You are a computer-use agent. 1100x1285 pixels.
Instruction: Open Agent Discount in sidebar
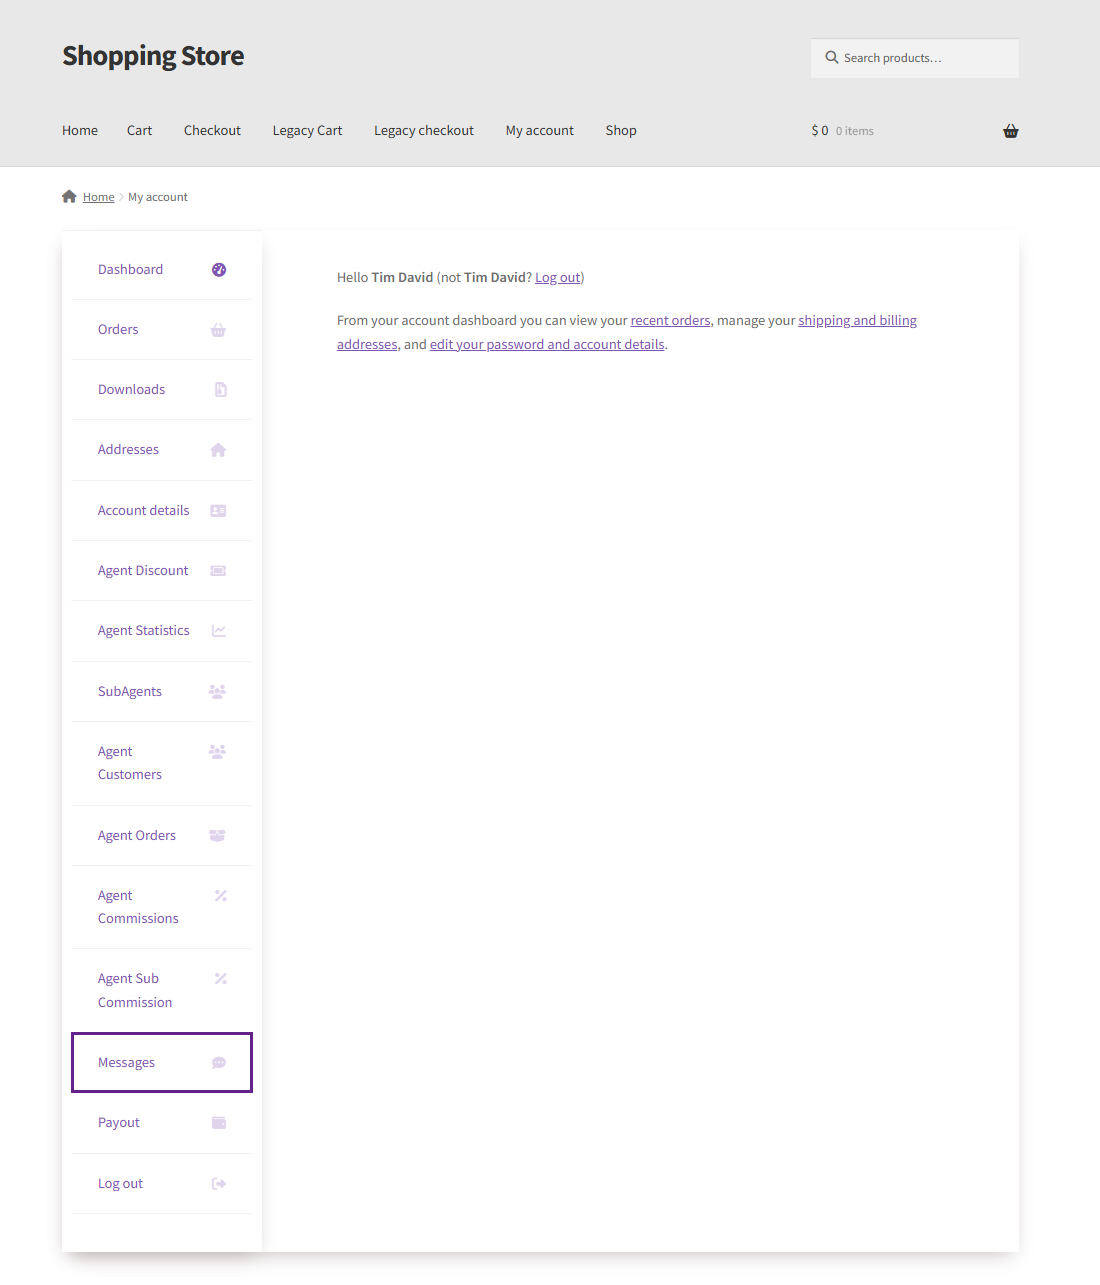pos(143,571)
